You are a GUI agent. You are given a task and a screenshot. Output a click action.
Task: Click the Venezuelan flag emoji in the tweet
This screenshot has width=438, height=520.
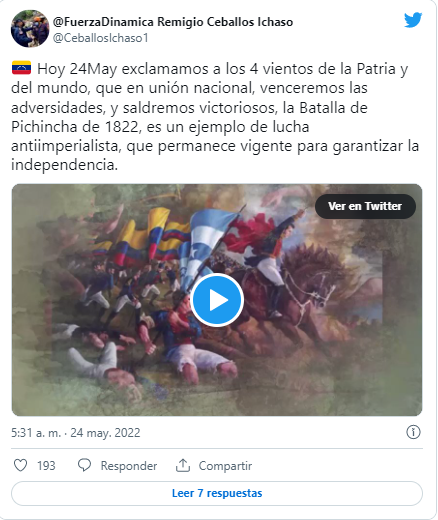click(21, 68)
